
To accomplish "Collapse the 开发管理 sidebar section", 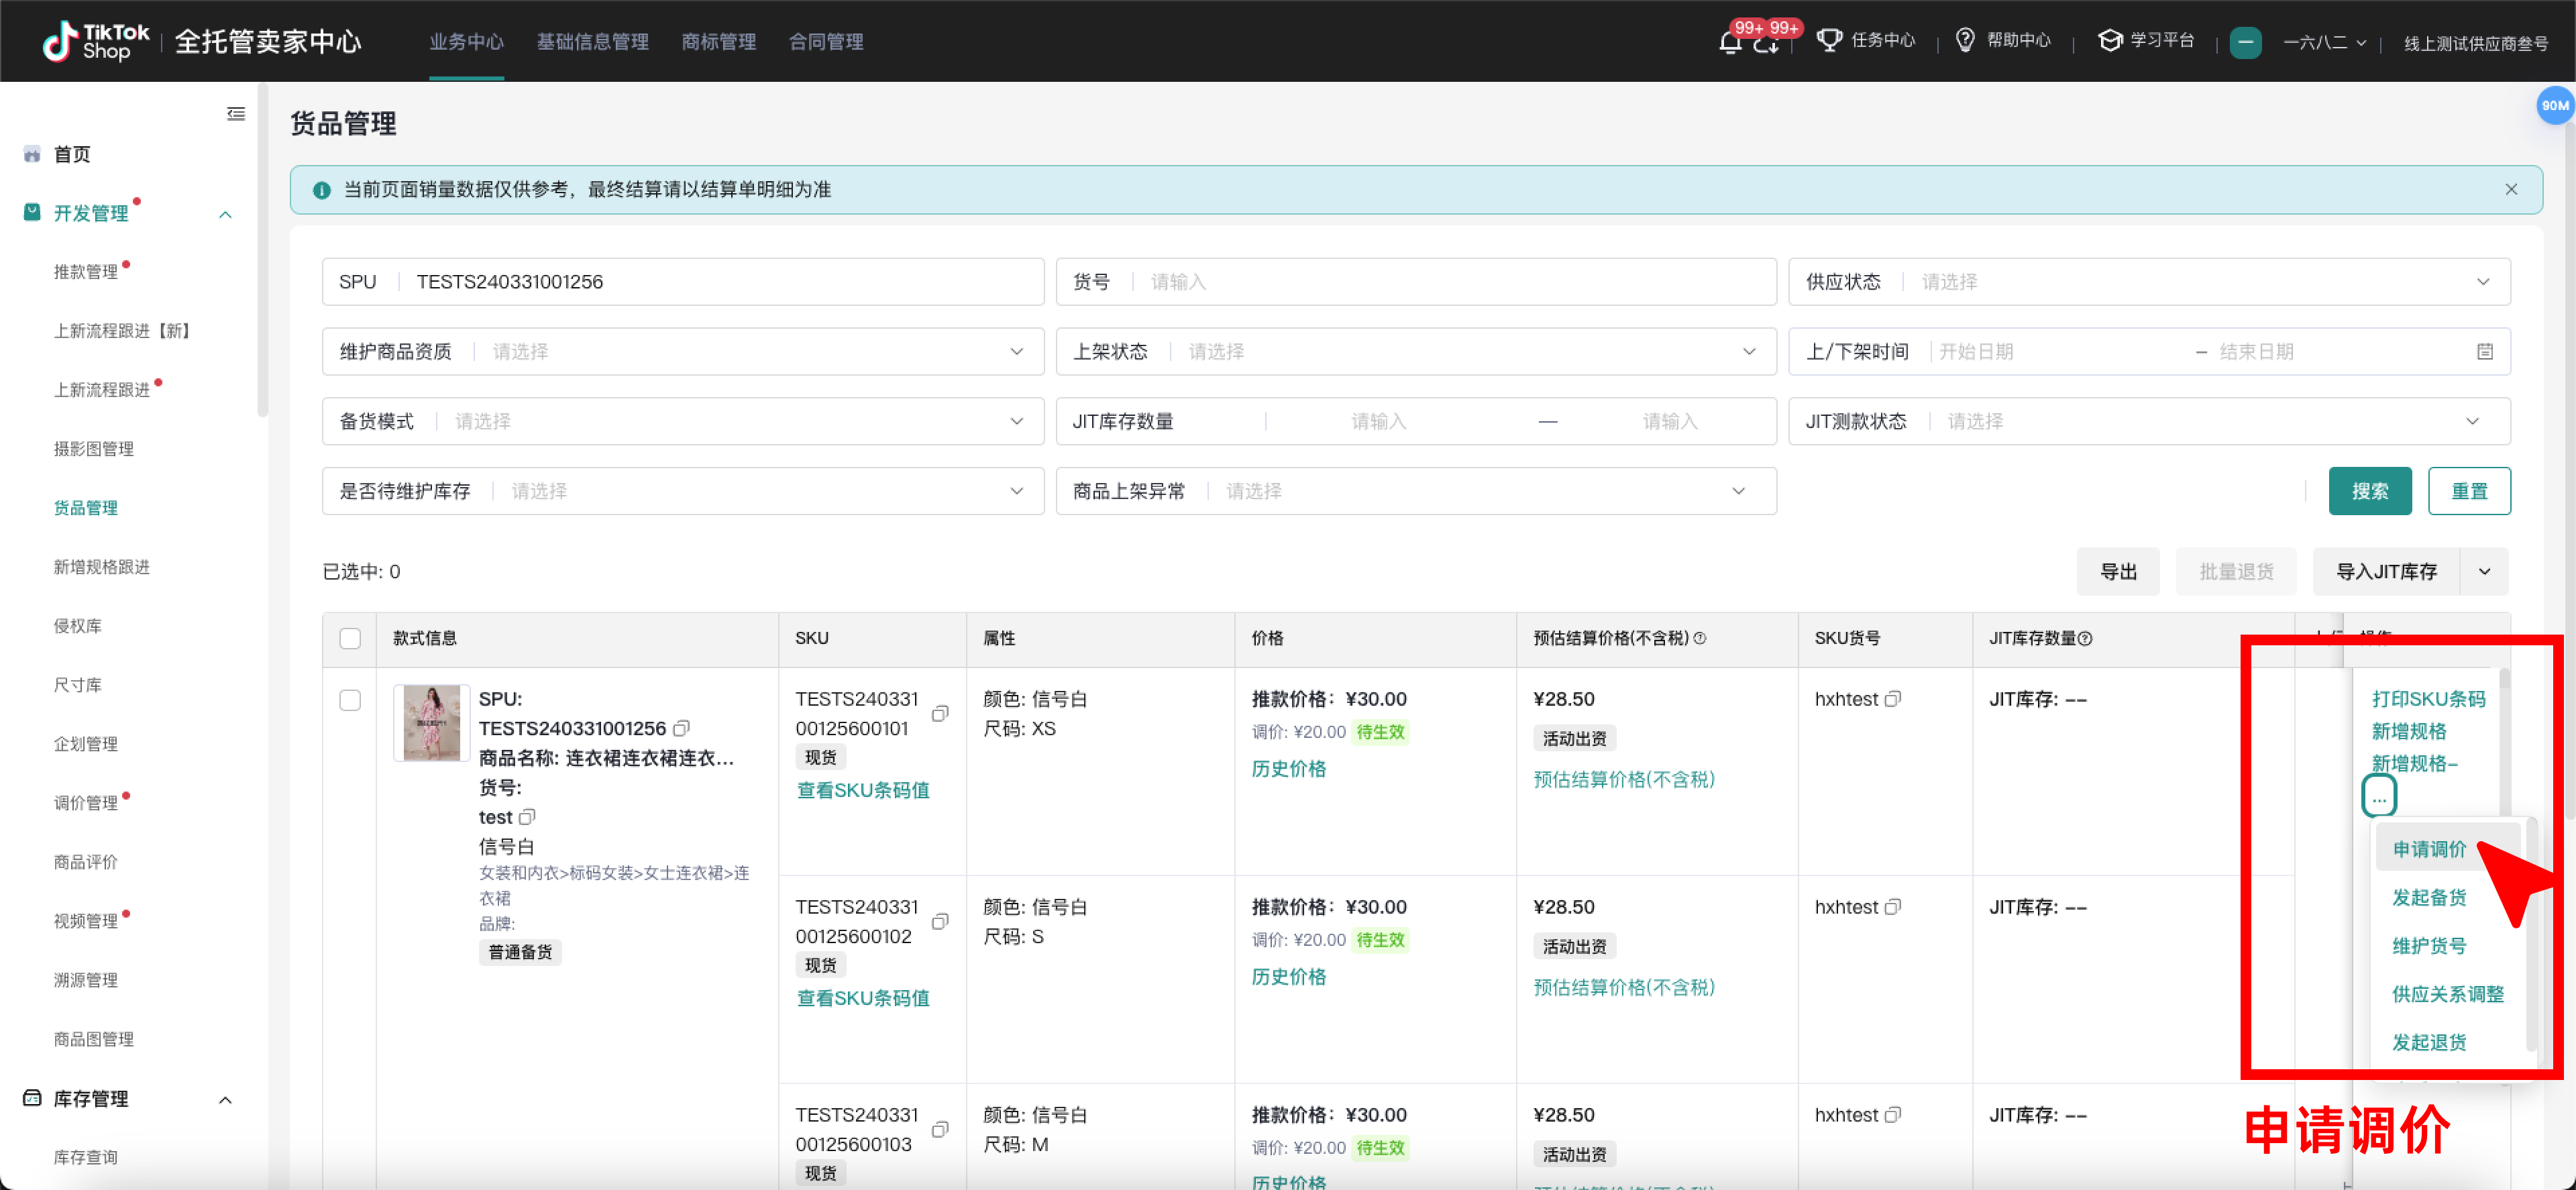I will pyautogui.click(x=225, y=214).
